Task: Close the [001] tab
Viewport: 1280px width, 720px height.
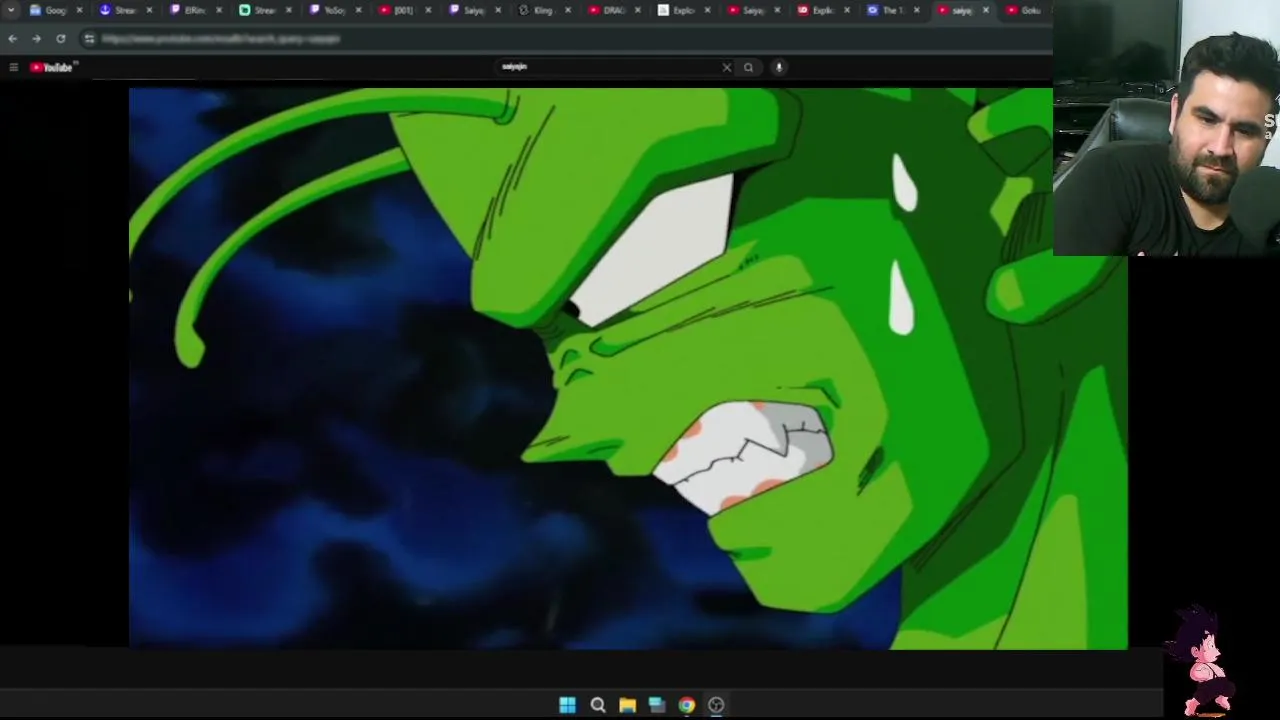Action: [x=428, y=10]
